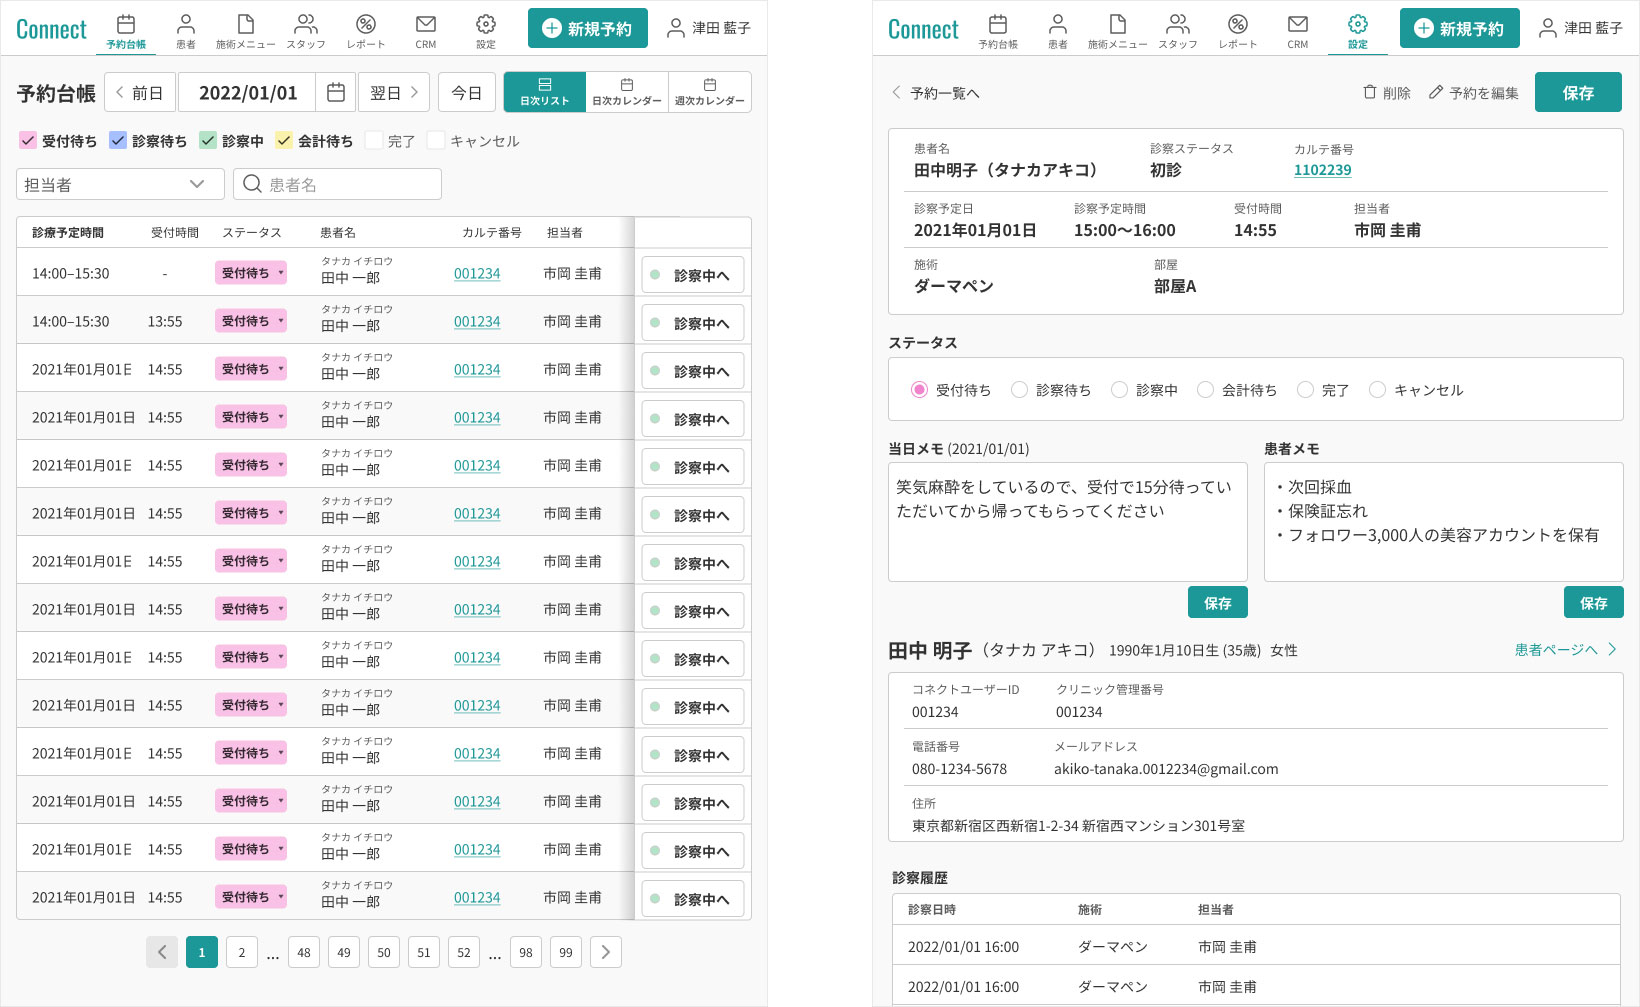
Task: Switch to 週次カレンダー view tab
Action: [x=710, y=92]
